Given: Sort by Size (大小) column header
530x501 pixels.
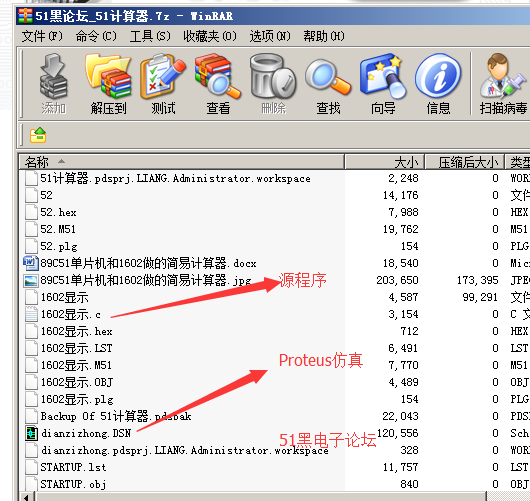Looking at the screenshot, I should (385, 162).
